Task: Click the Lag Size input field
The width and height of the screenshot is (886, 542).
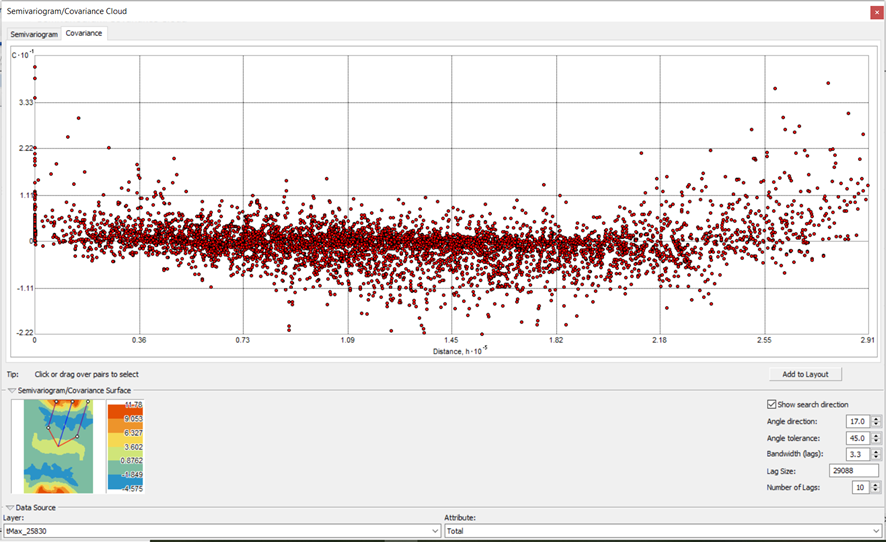Action: pyautogui.click(x=853, y=471)
